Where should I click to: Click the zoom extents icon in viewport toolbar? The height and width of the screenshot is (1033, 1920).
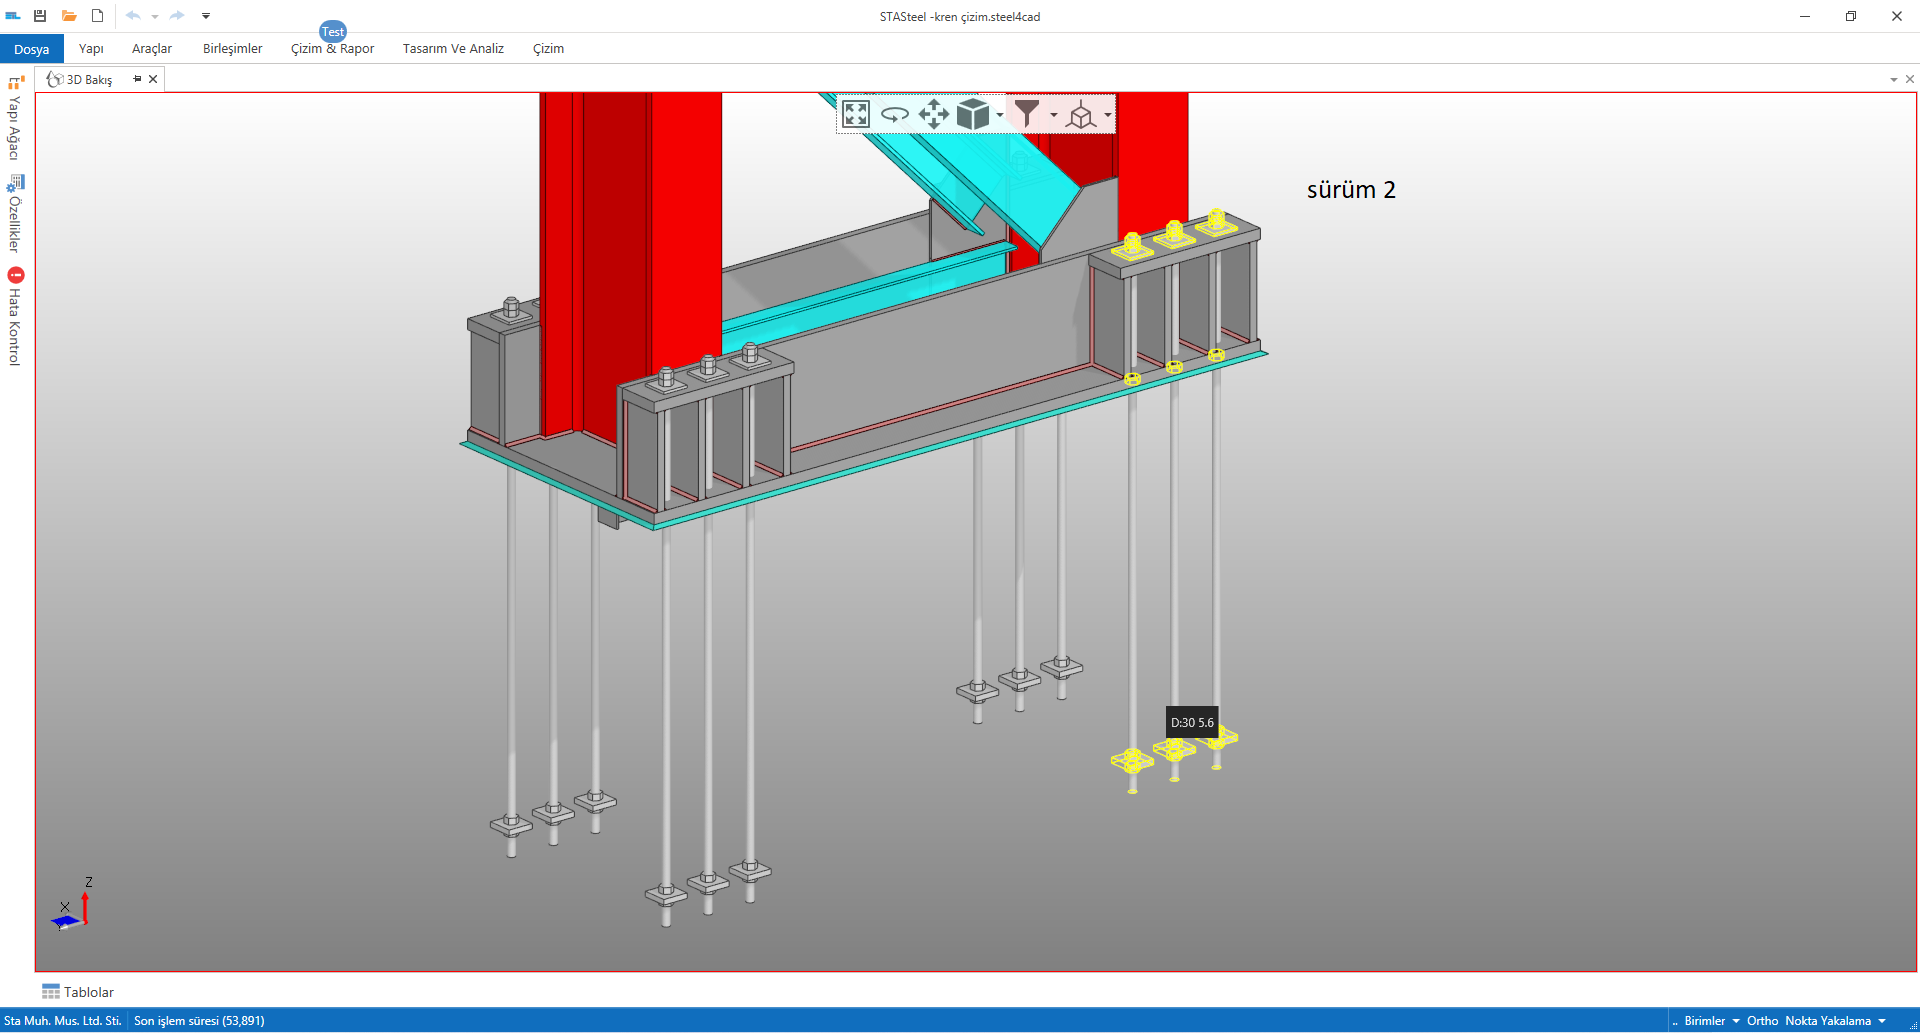[x=855, y=114]
